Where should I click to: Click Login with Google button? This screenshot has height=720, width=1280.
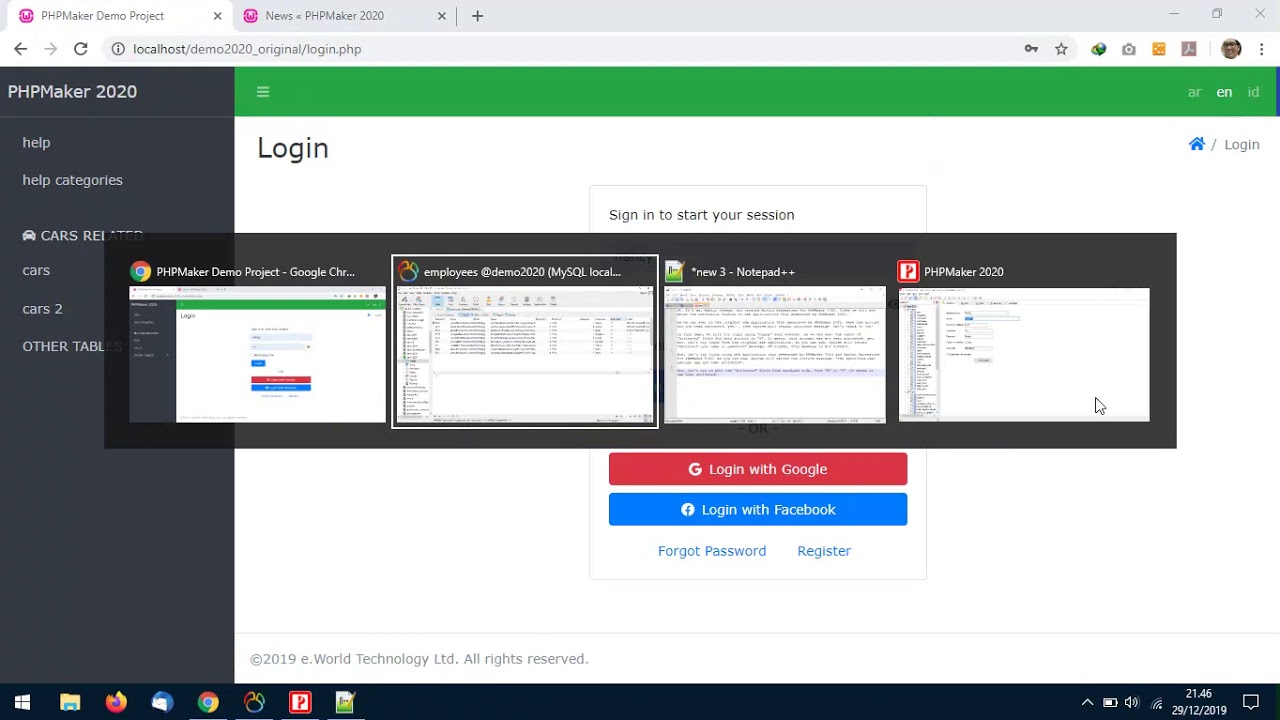coord(758,469)
